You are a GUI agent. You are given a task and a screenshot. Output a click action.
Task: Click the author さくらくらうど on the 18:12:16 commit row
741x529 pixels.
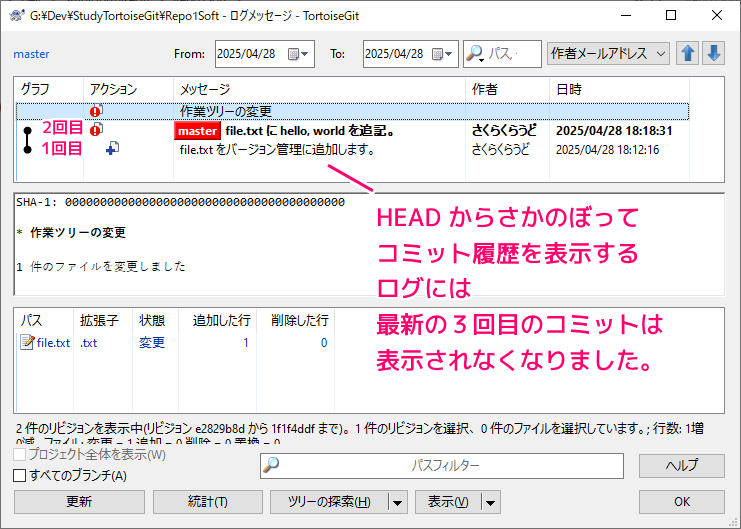click(500, 150)
